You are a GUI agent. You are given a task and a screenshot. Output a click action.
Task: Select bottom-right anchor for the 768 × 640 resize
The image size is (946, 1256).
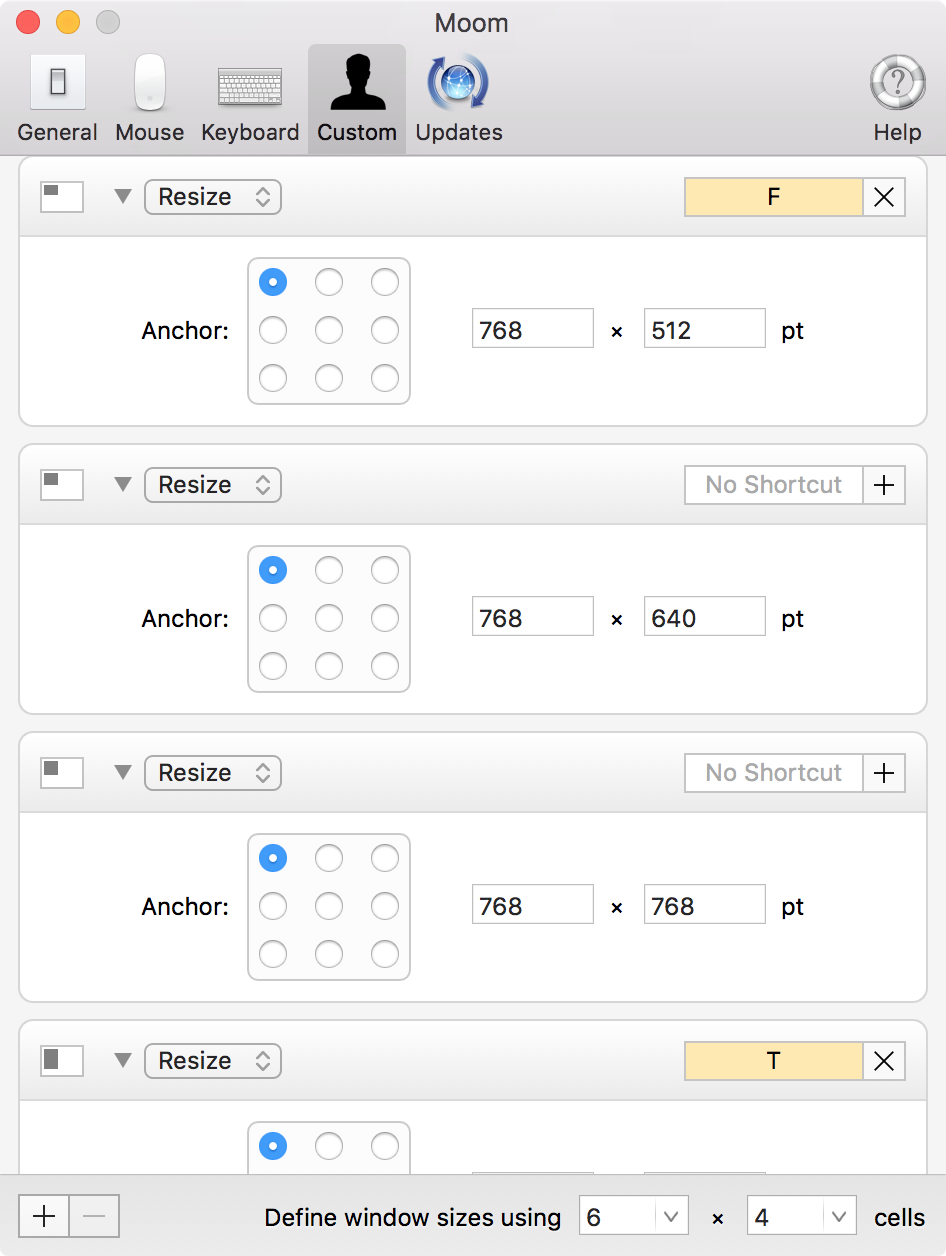pos(385,667)
